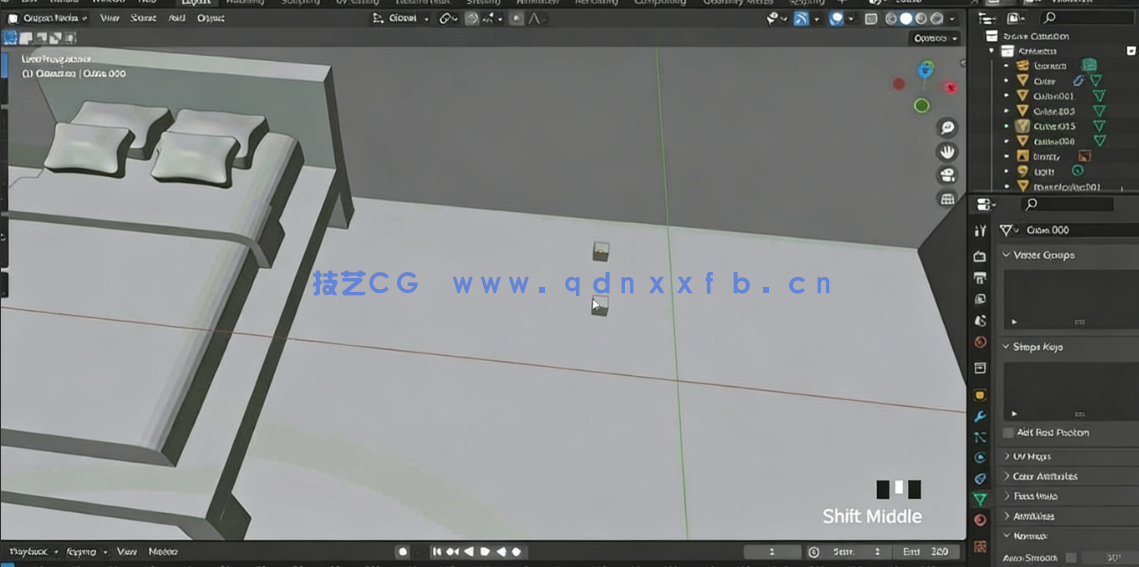Toggle auto keying record button in timeline
1139x567 pixels.
tap(402, 552)
